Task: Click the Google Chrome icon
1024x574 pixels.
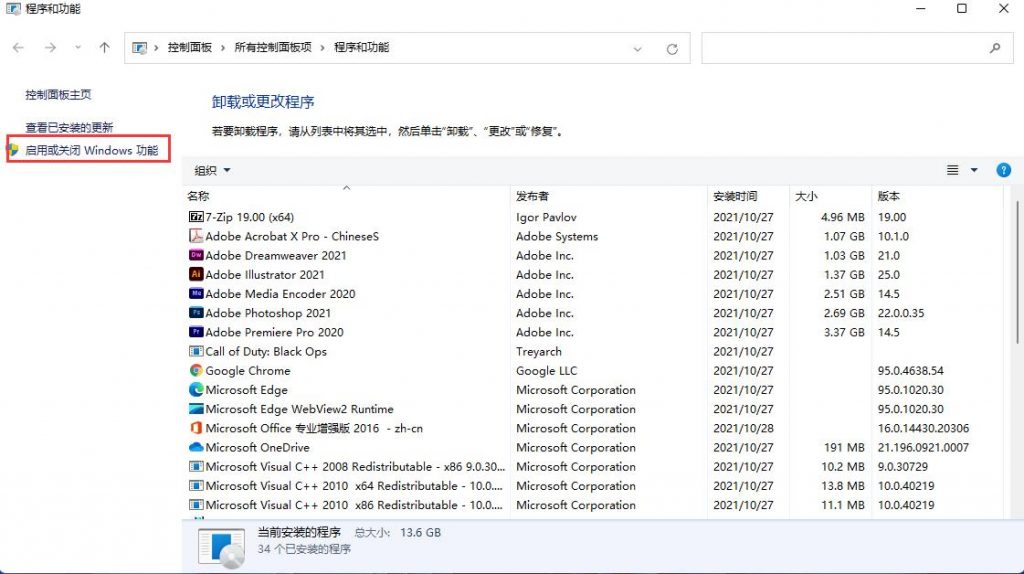Action: tap(196, 370)
